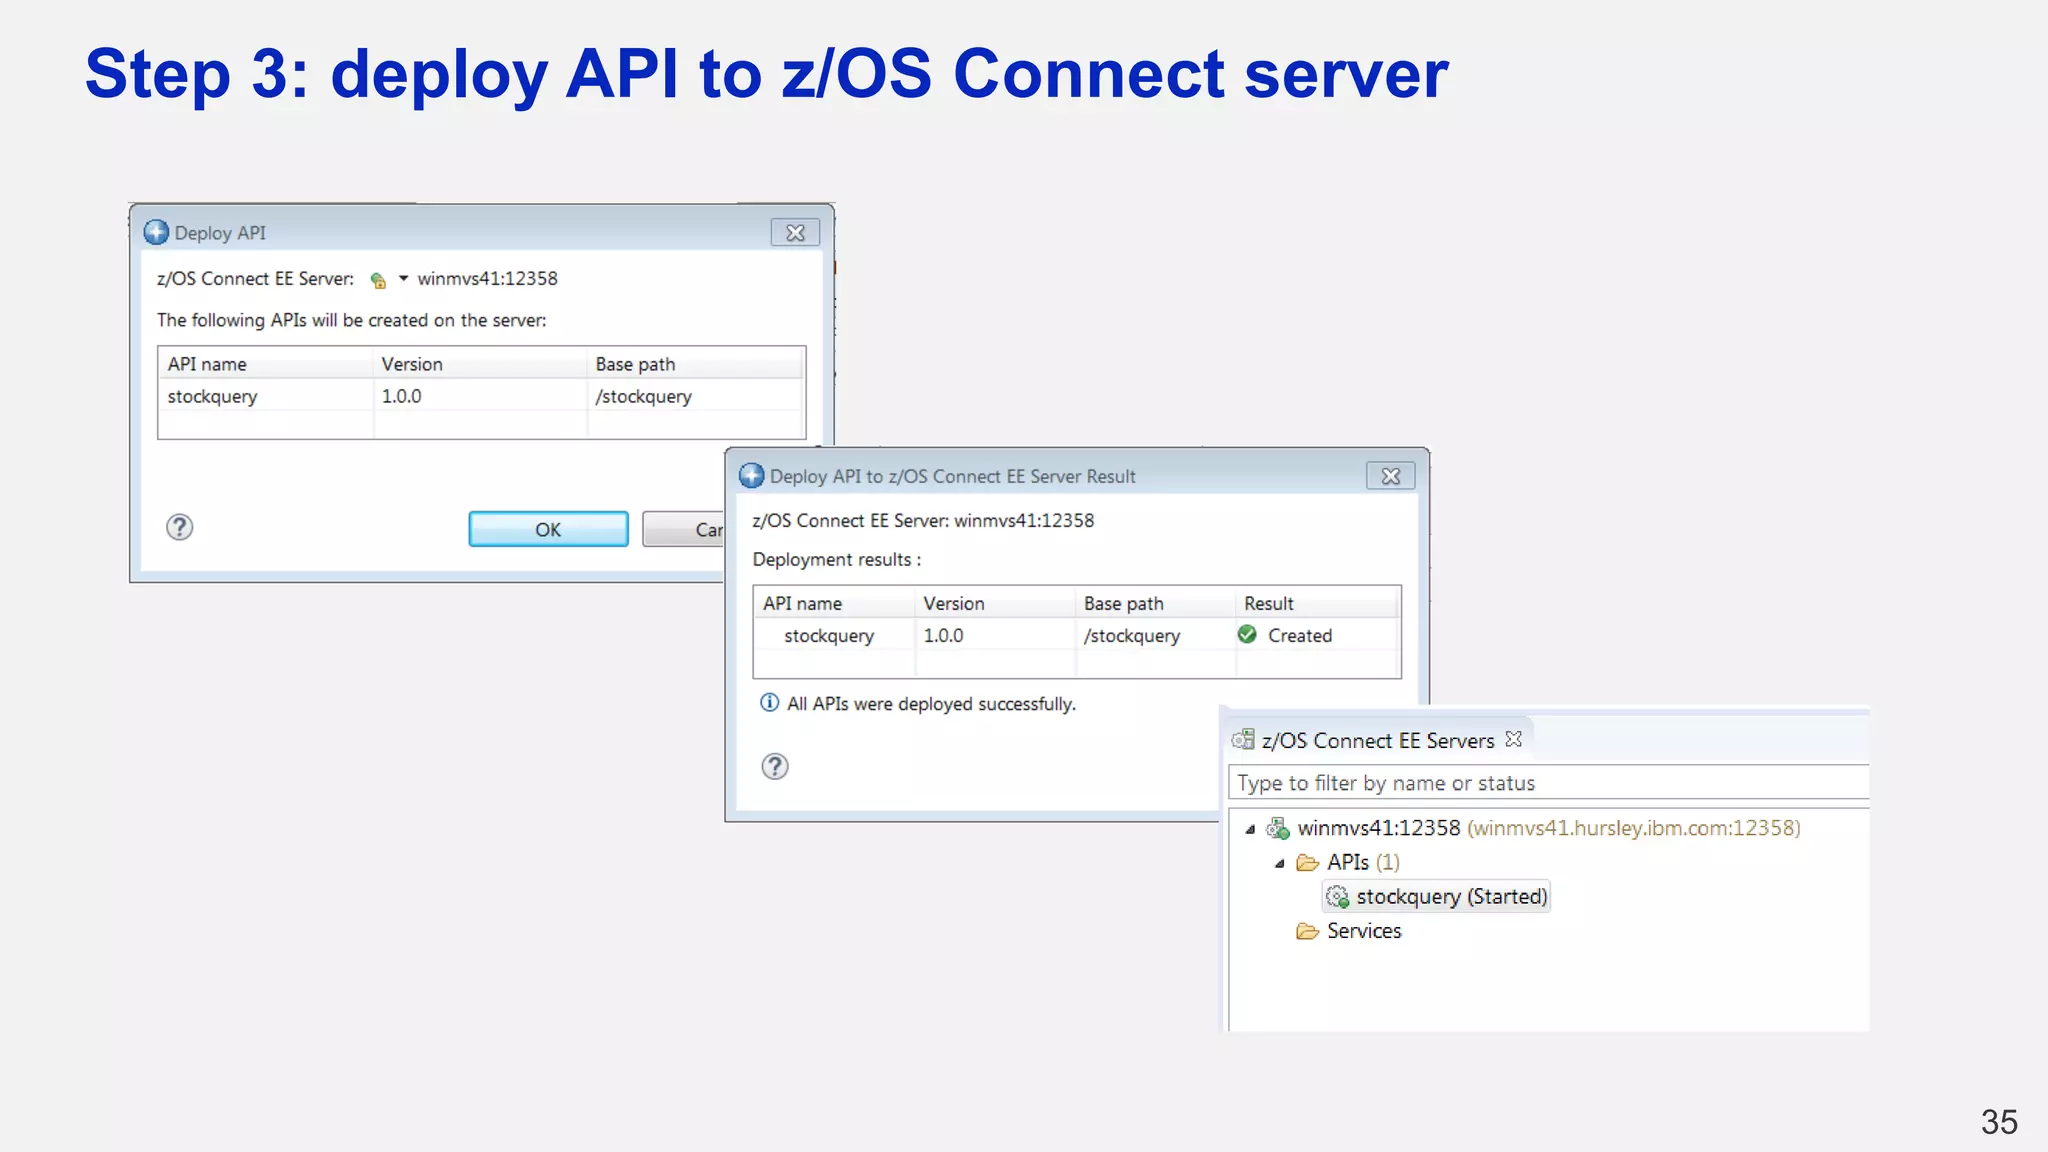Screen dimensions: 2048x1152
Task: Click 'All APIs were deployed successfully' message
Action: (x=931, y=704)
